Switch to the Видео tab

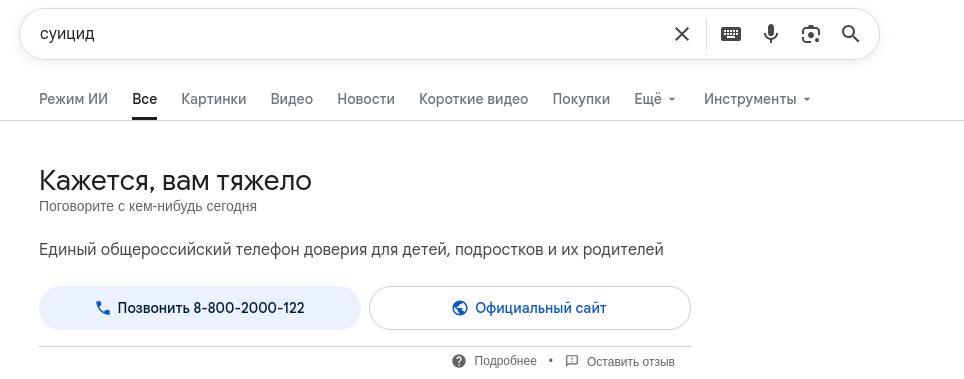[x=291, y=99]
